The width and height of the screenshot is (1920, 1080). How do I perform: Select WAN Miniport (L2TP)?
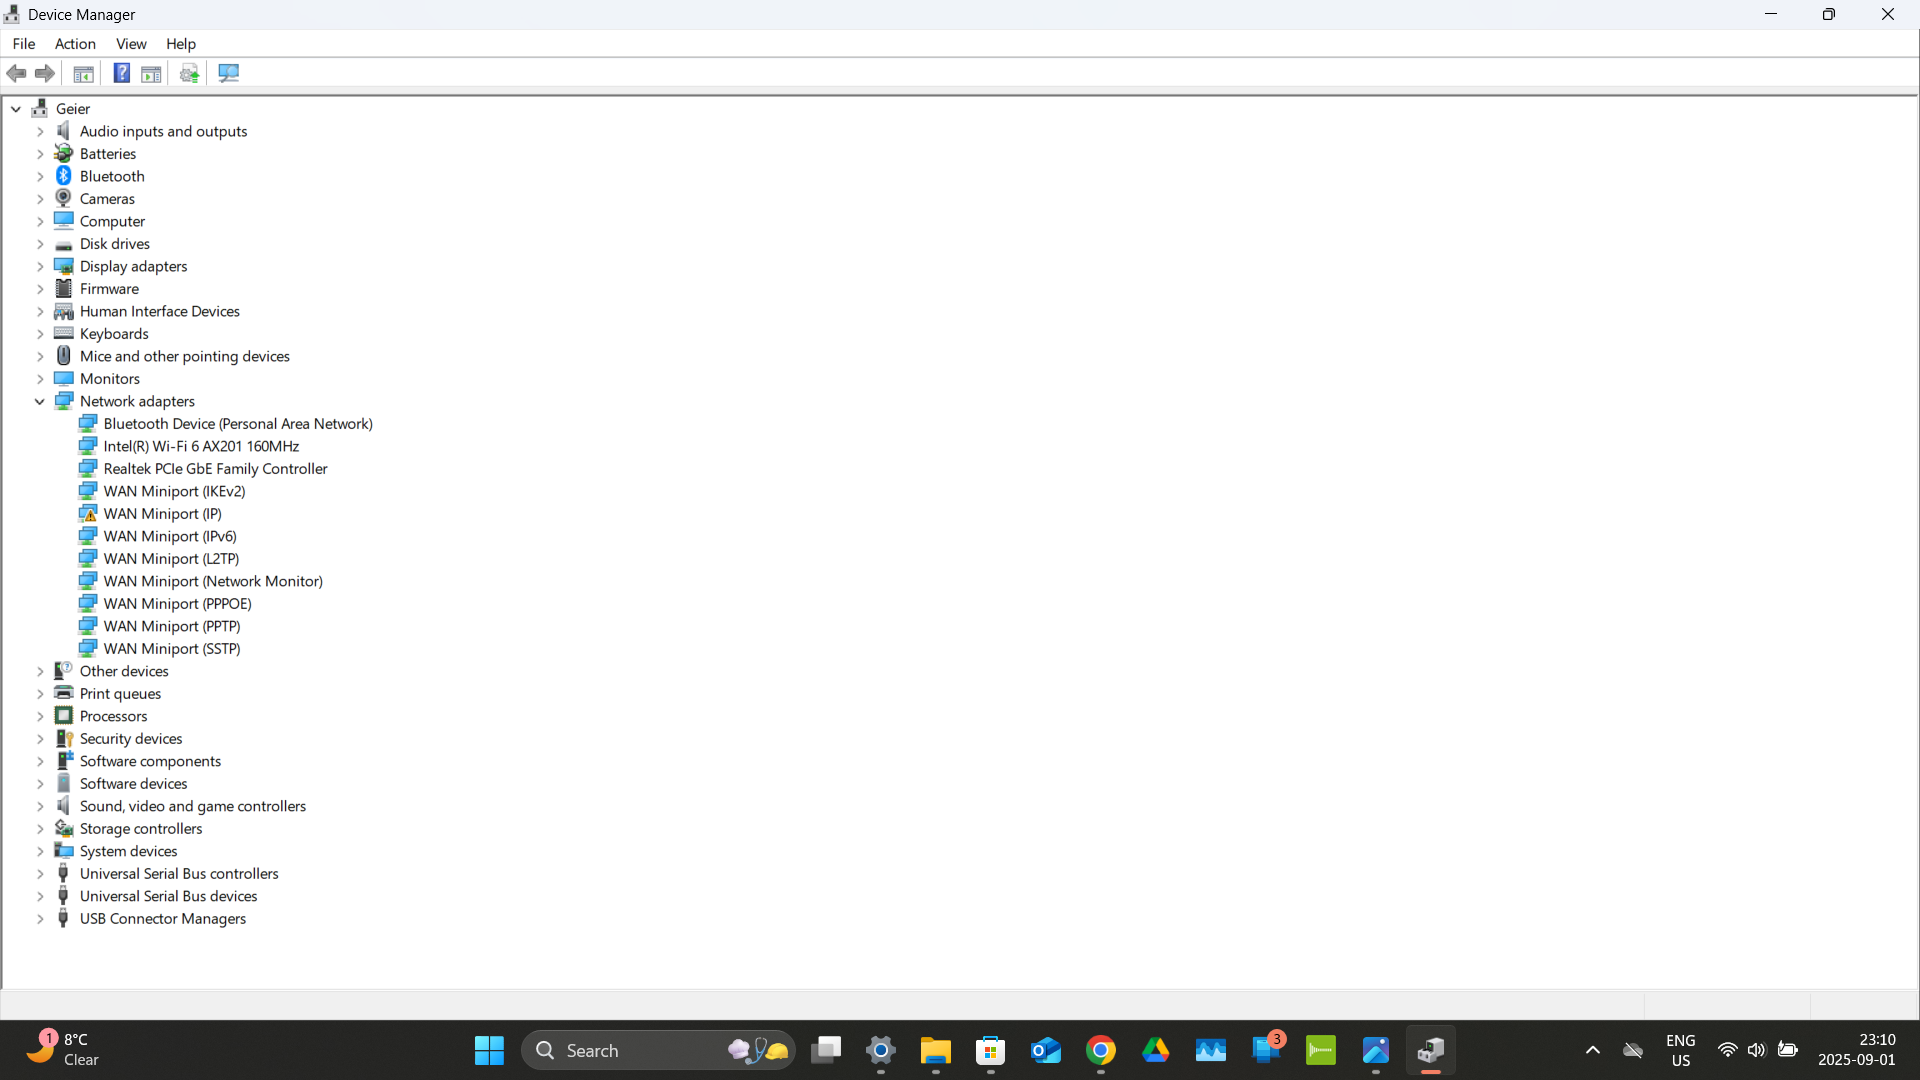tap(171, 558)
